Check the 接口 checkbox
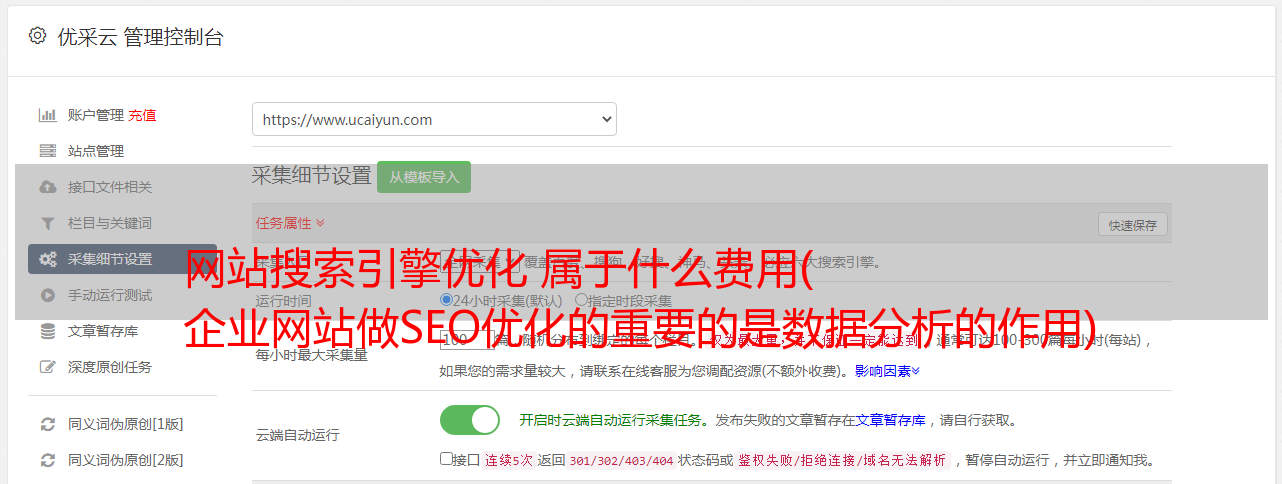This screenshot has height=484, width=1282. [x=446, y=459]
